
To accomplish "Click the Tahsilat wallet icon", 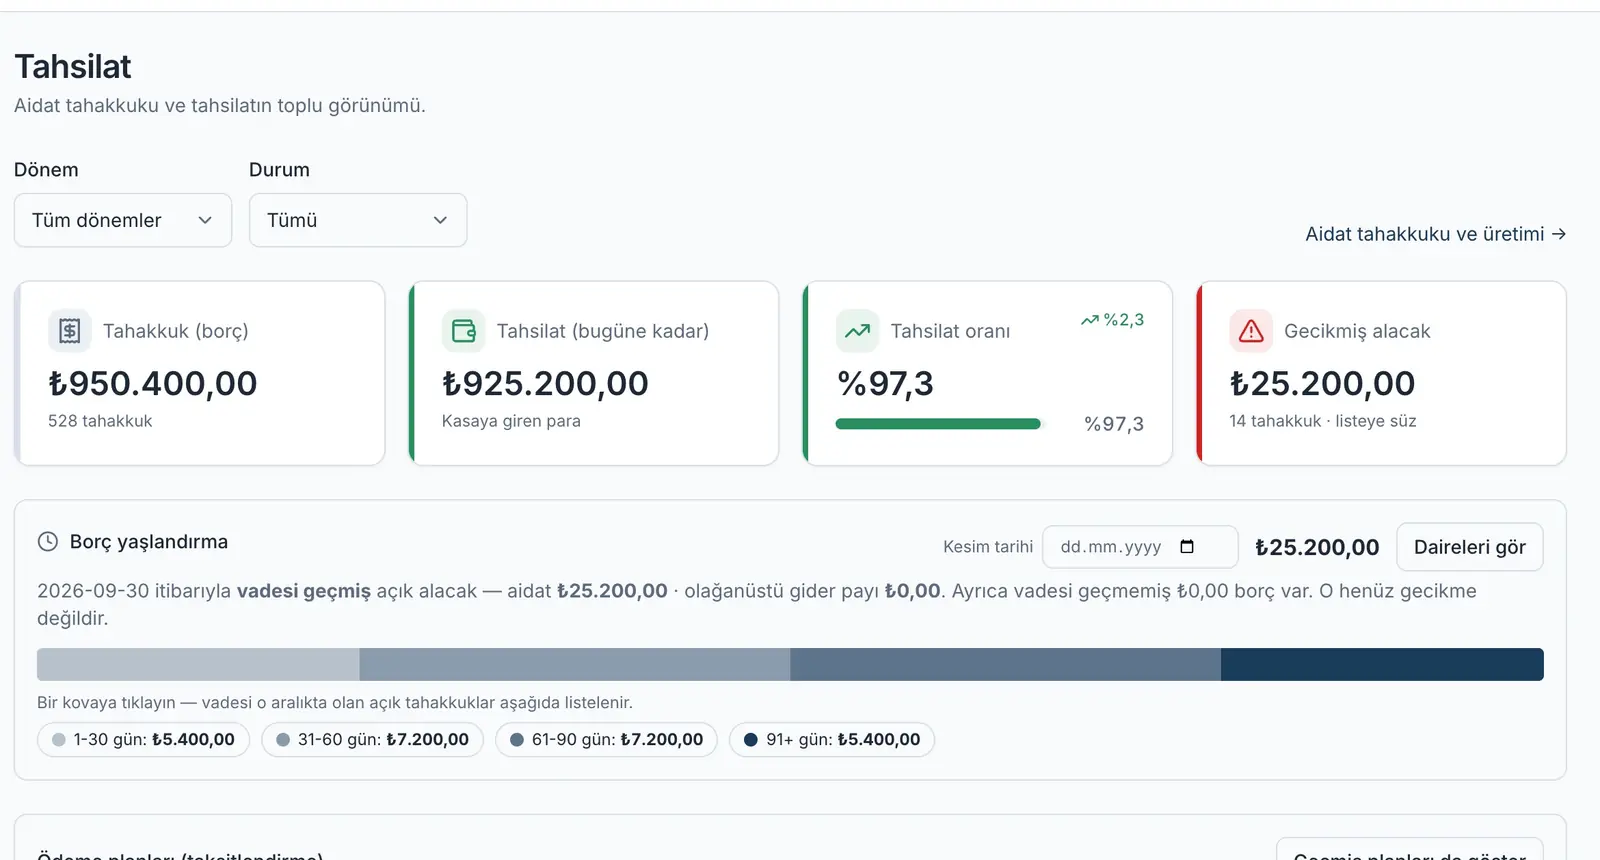I will pos(463,331).
